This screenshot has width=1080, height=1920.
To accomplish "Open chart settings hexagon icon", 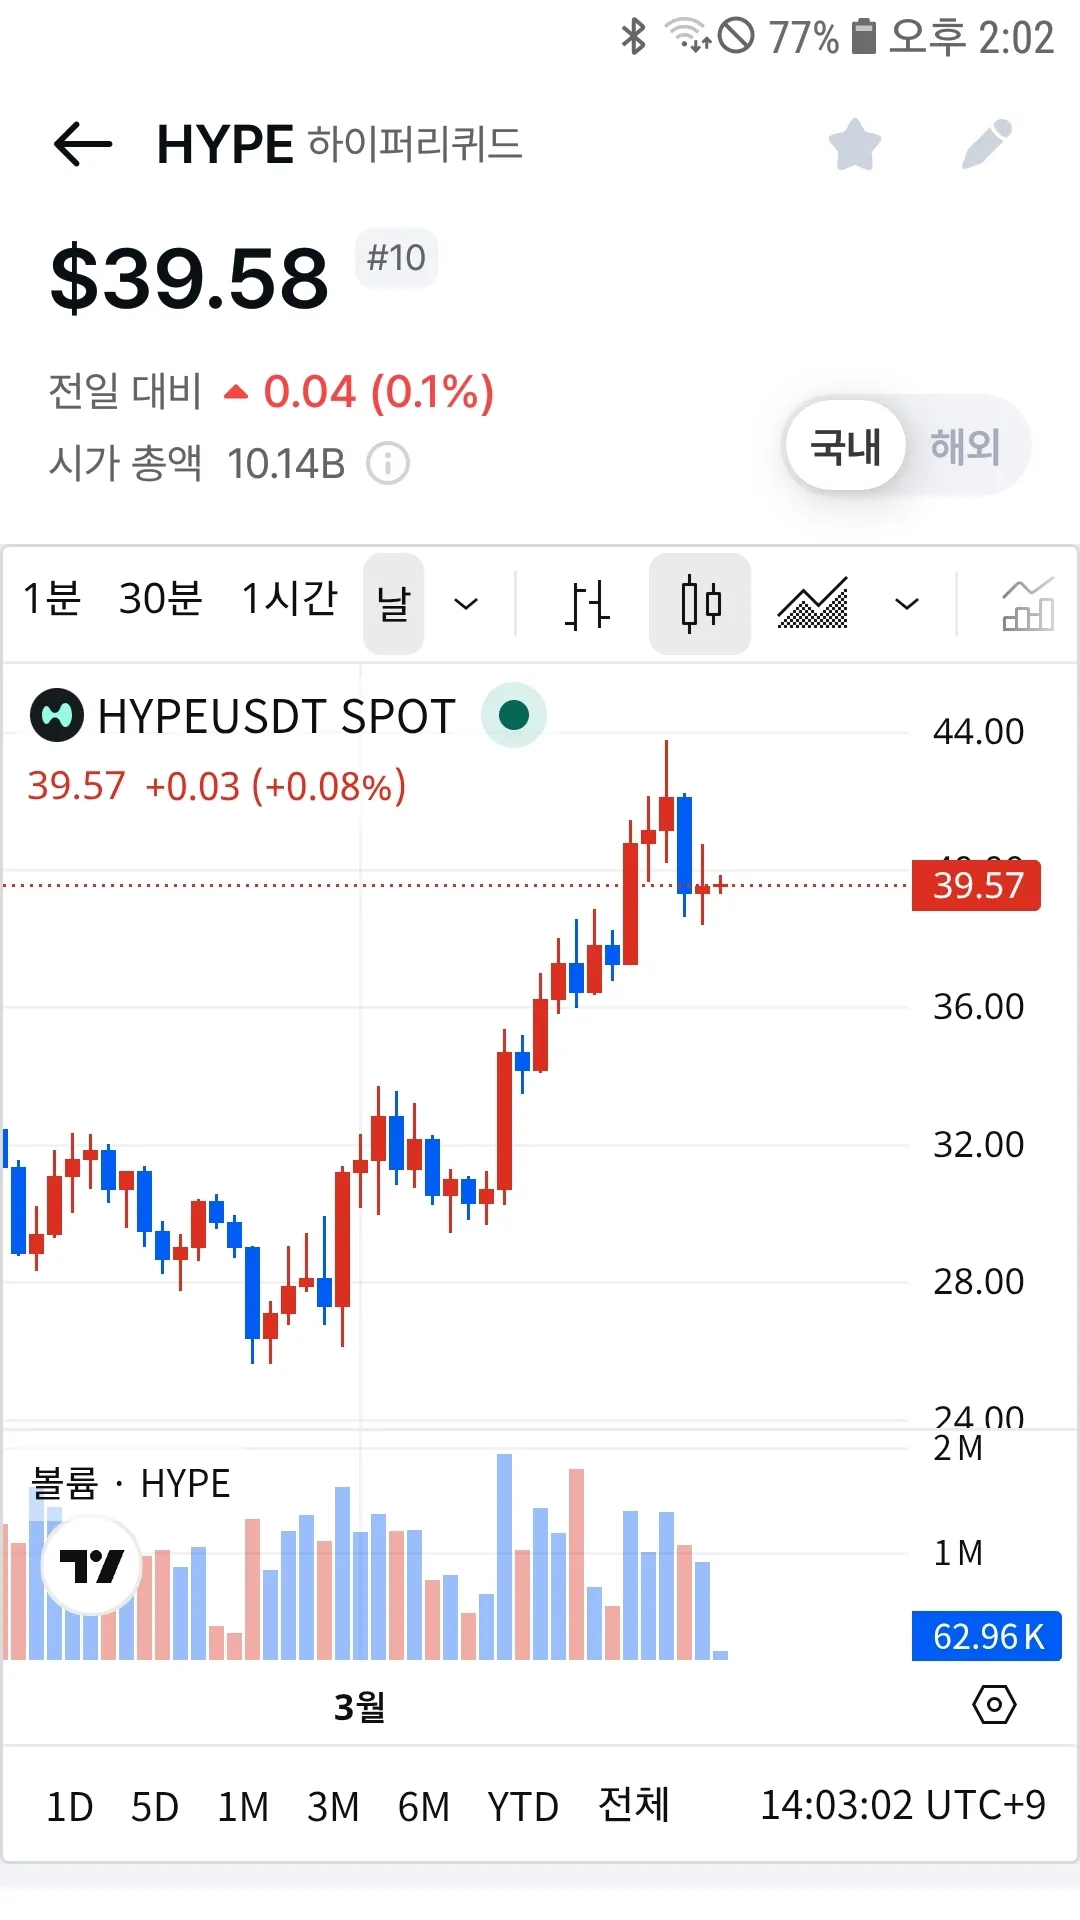I will (x=994, y=1704).
